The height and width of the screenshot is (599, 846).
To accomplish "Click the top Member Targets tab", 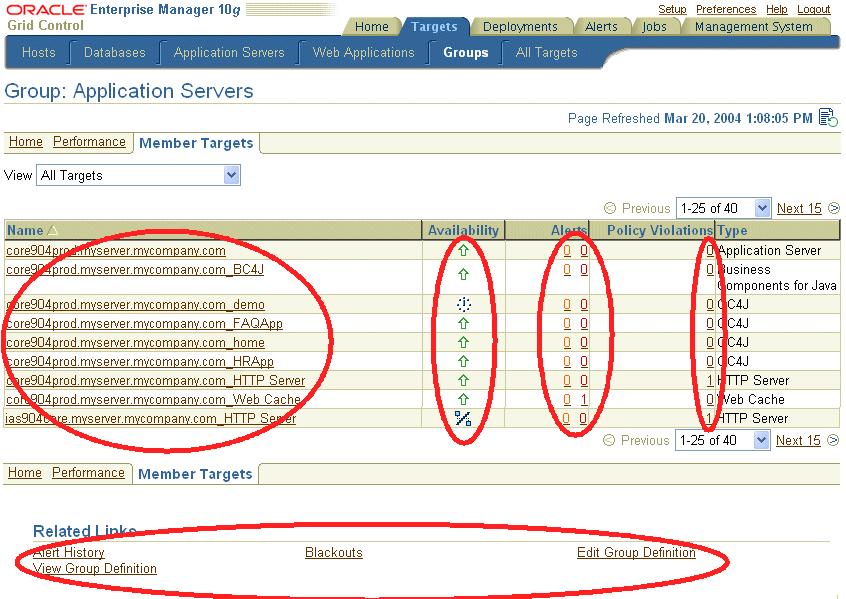I will click(x=196, y=143).
